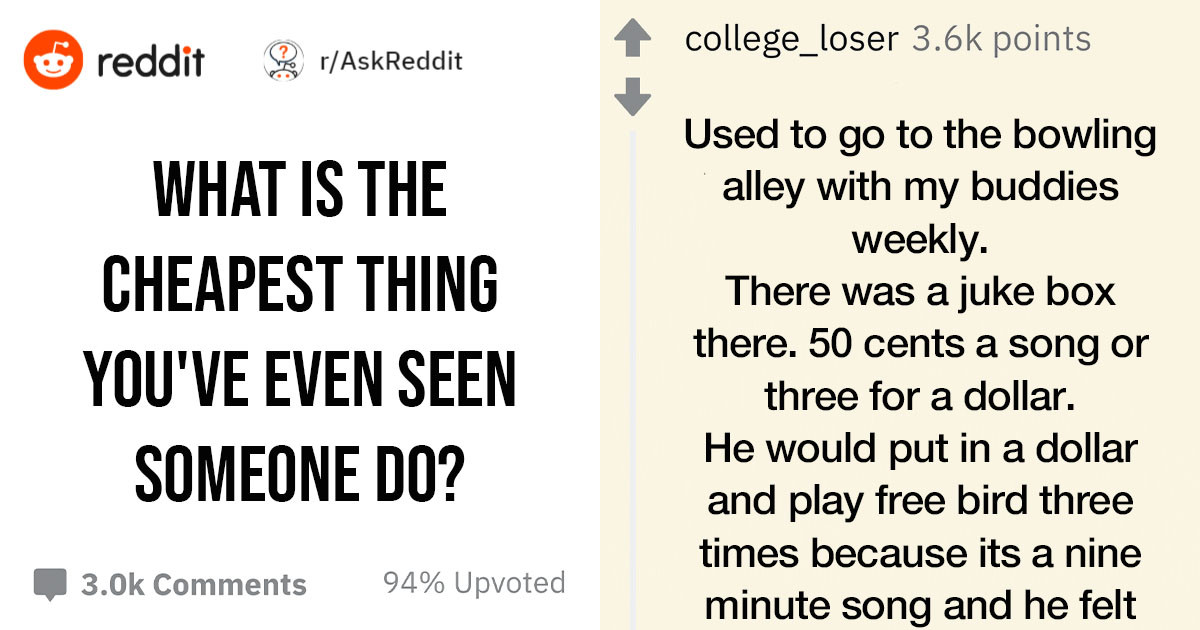Click the "Used to go to the bowling" line
1200x630 pixels.
pos(920,136)
